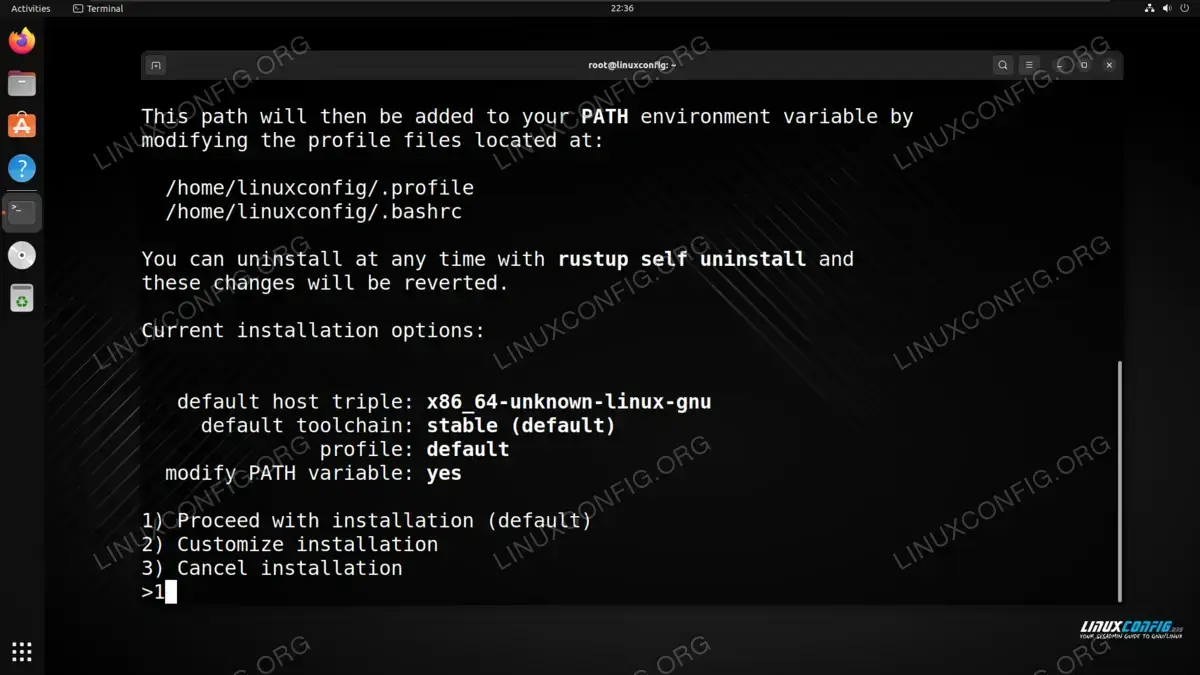Open Firefox from the dock
This screenshot has width=1200, height=675.
coord(22,41)
